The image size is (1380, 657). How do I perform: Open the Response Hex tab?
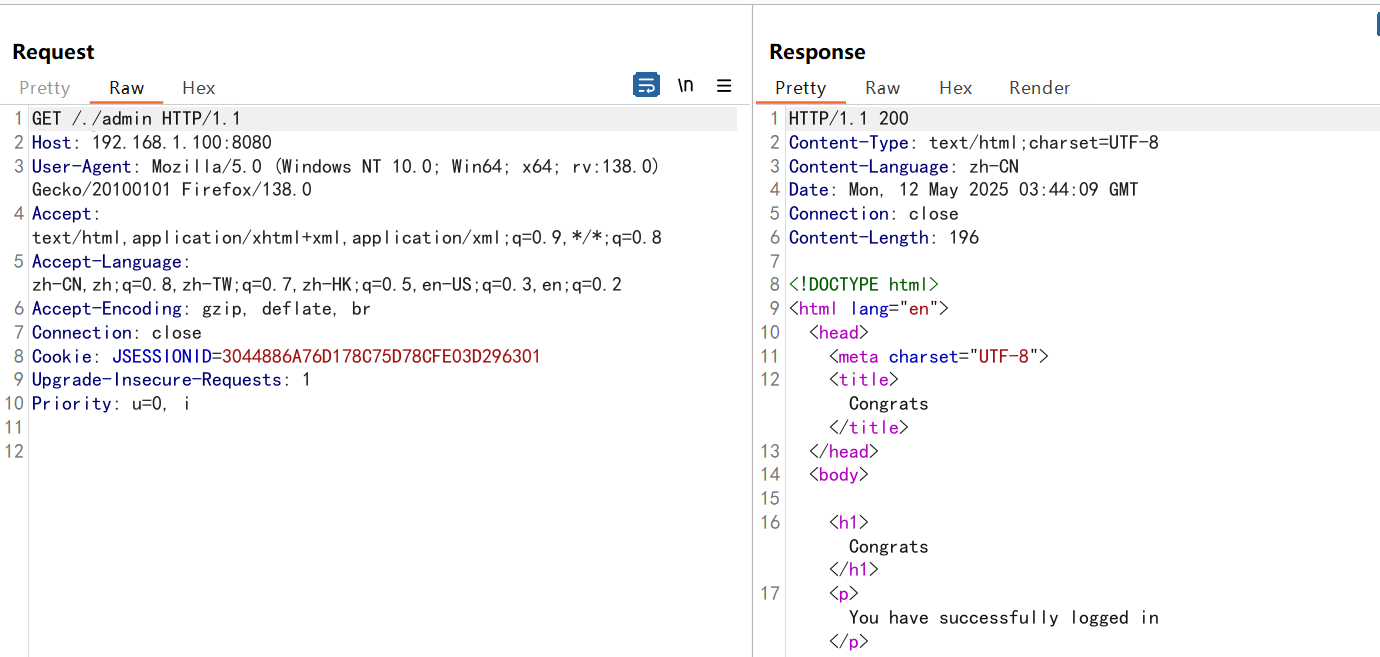tap(956, 88)
